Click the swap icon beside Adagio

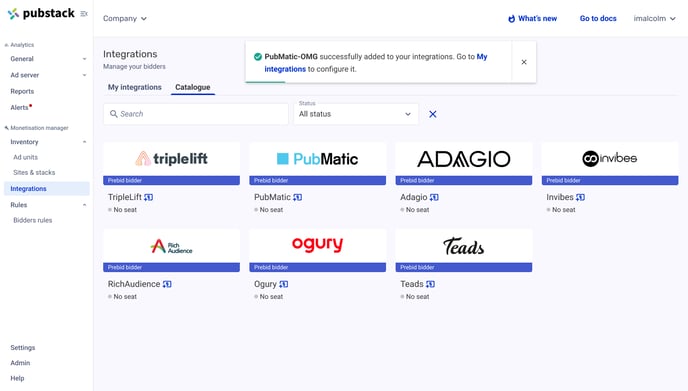point(434,197)
